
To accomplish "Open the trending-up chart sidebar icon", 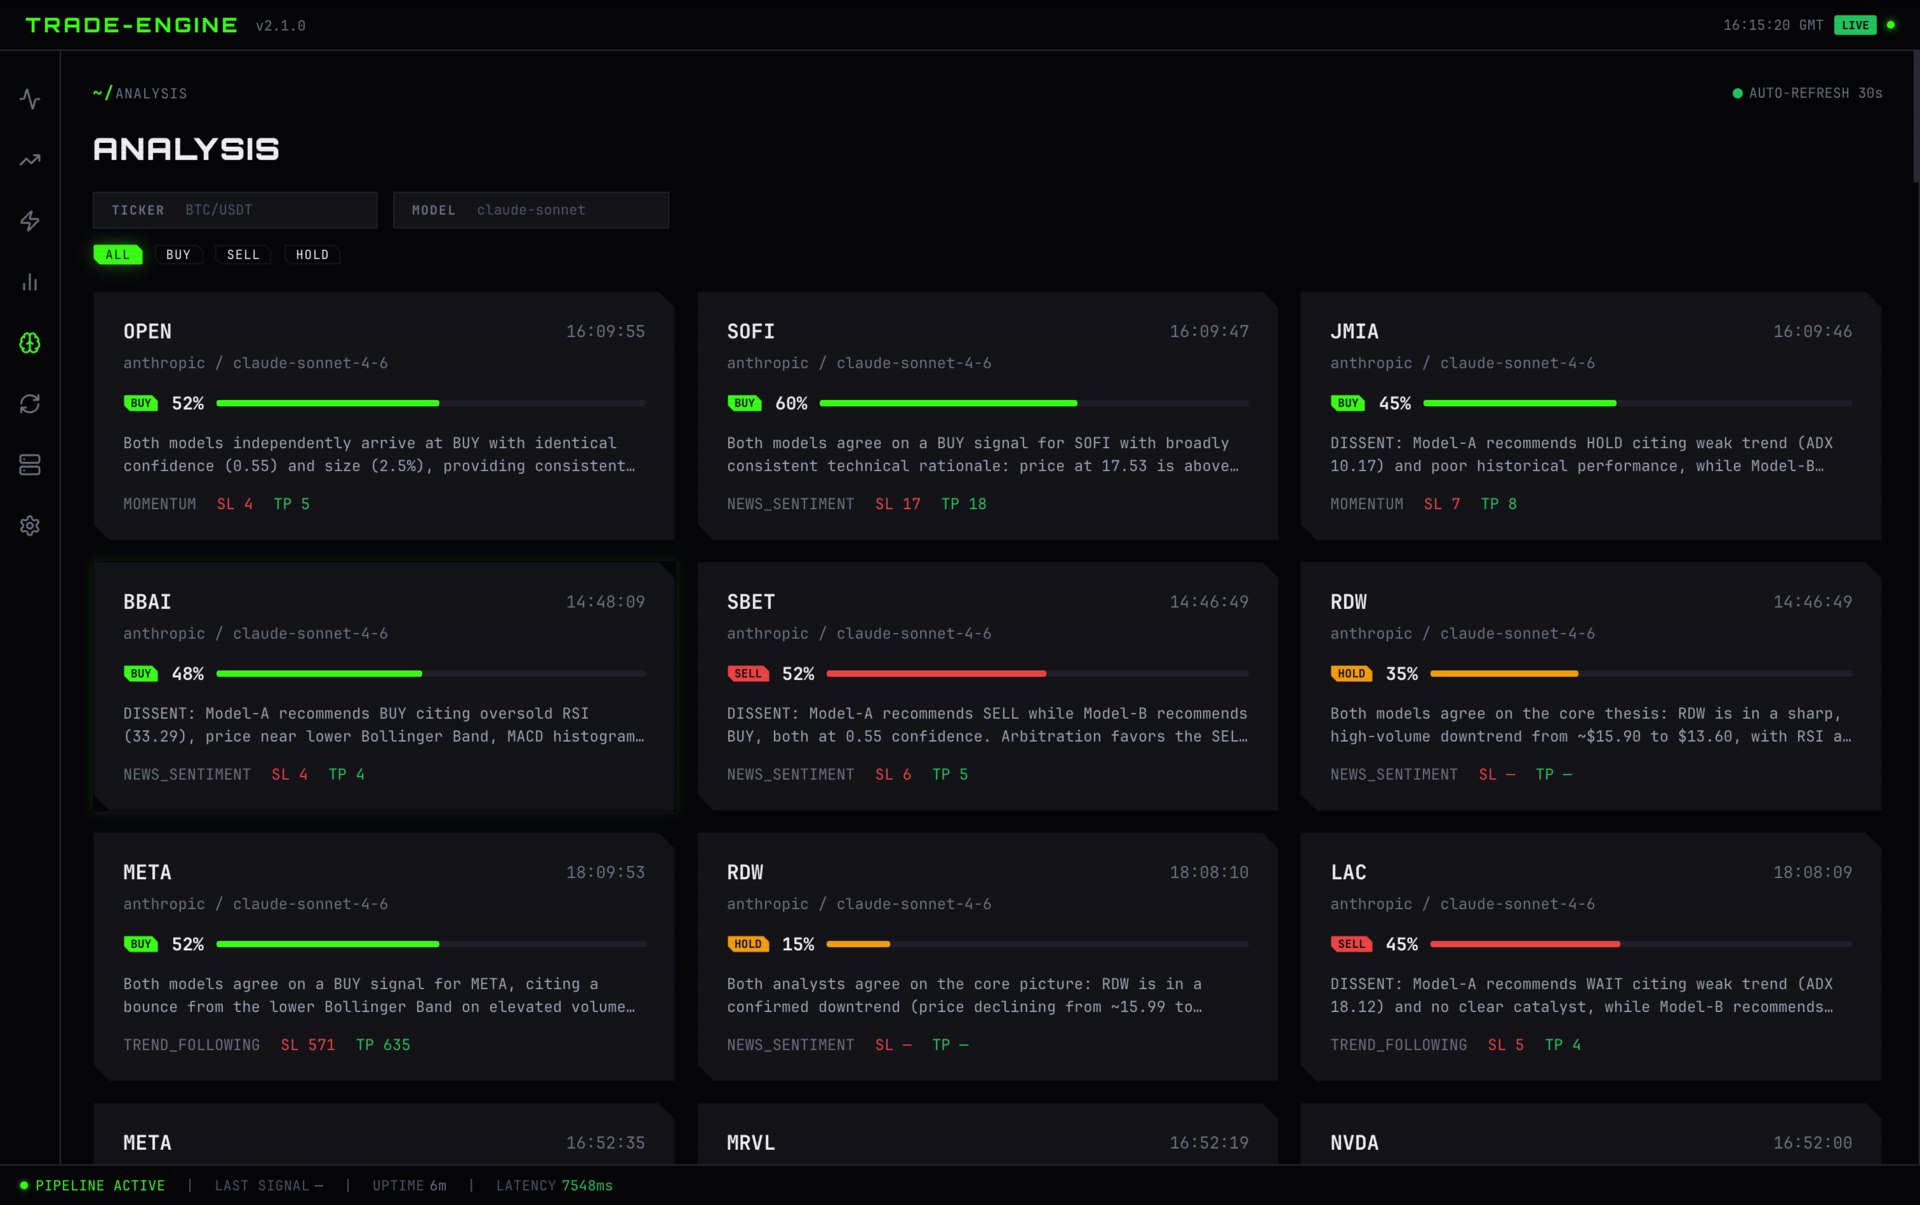I will (x=30, y=160).
